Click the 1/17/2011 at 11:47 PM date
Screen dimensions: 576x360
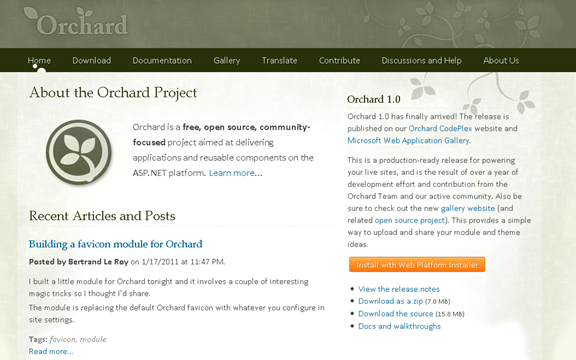pyautogui.click(x=183, y=262)
